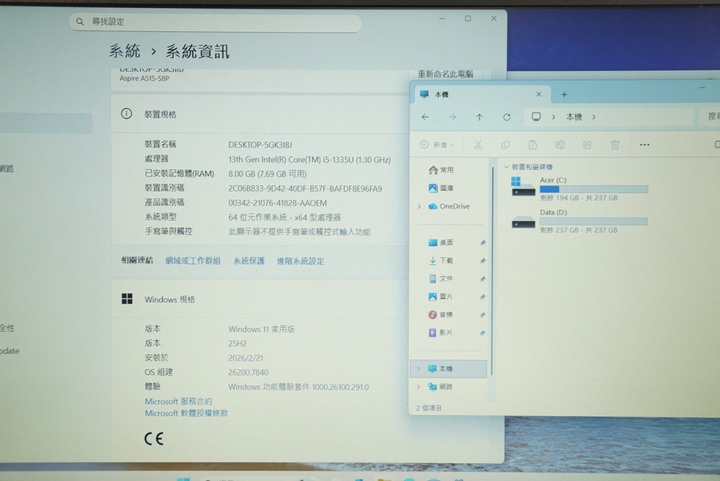Expand the 網路 Network tree node
Screen dimensions: 720x481
418,387
